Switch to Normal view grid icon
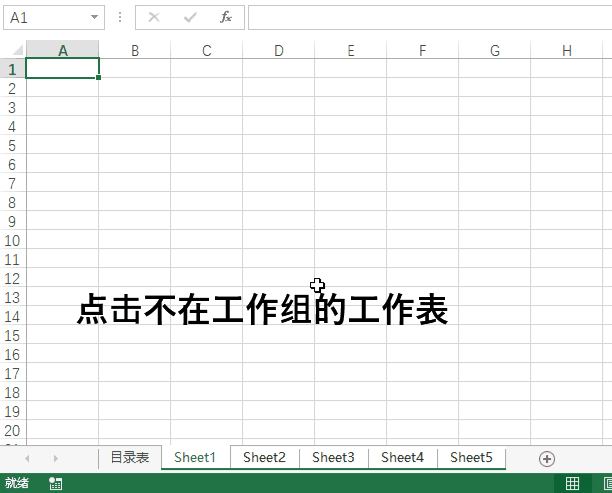 click(572, 484)
